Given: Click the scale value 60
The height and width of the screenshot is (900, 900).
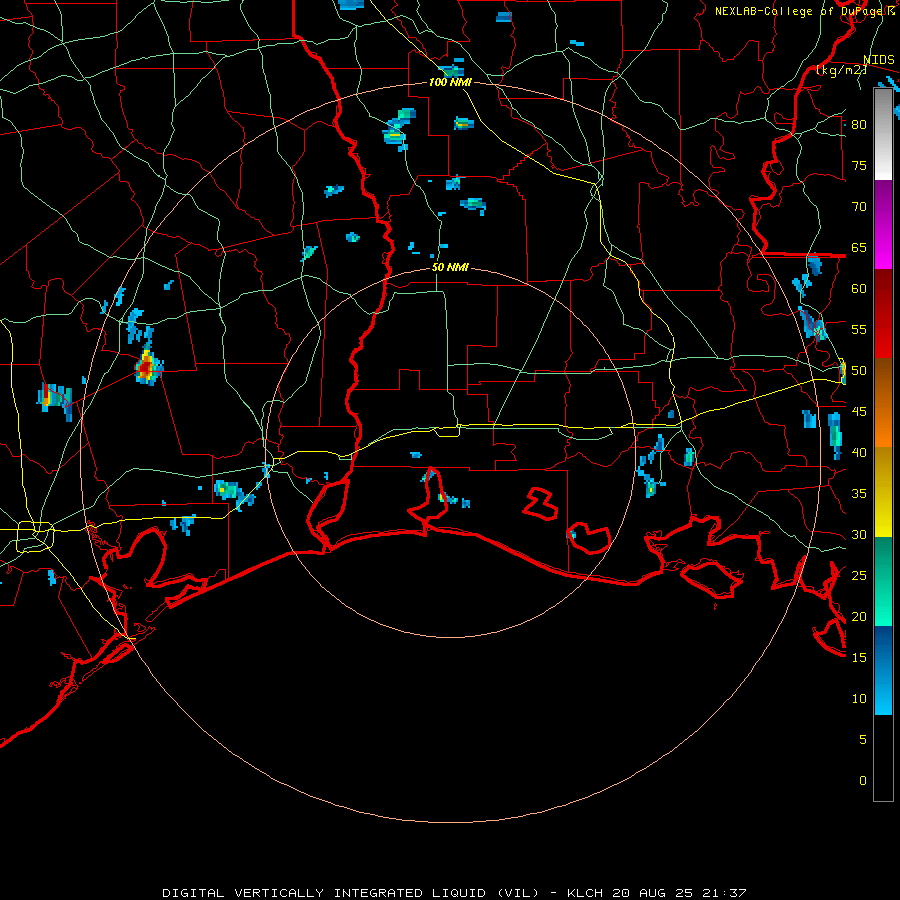Looking at the screenshot, I should (859, 289).
